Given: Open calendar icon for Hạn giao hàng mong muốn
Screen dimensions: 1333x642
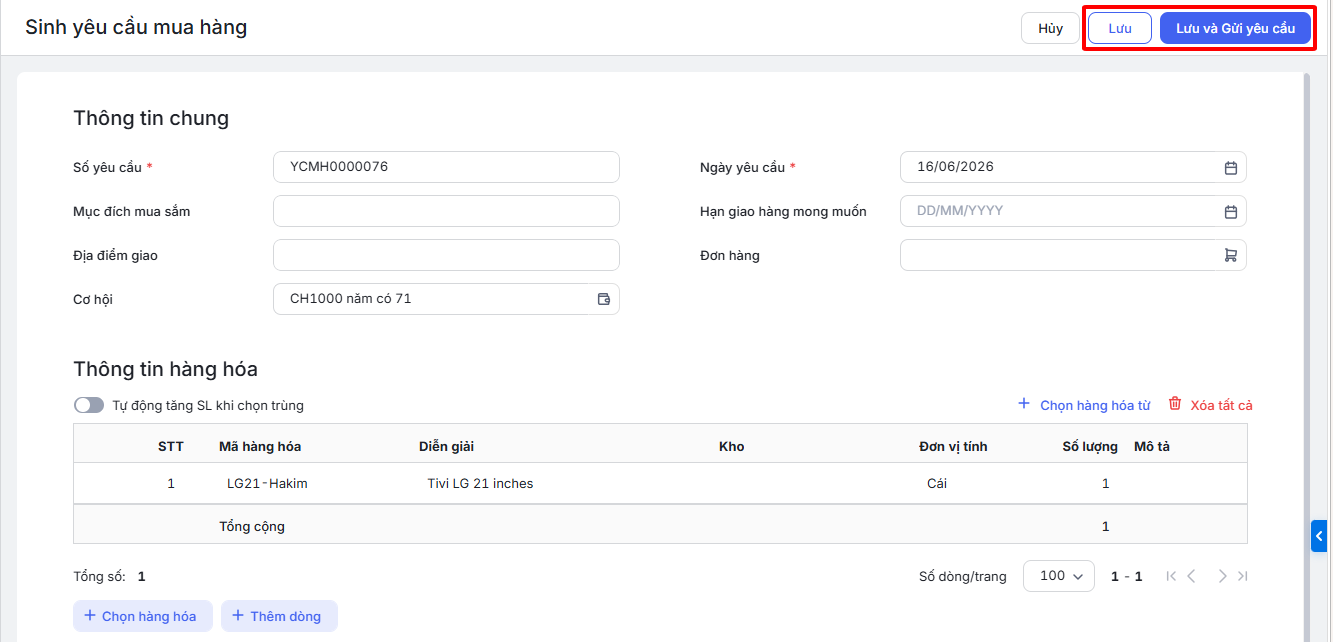Looking at the screenshot, I should pos(1231,212).
